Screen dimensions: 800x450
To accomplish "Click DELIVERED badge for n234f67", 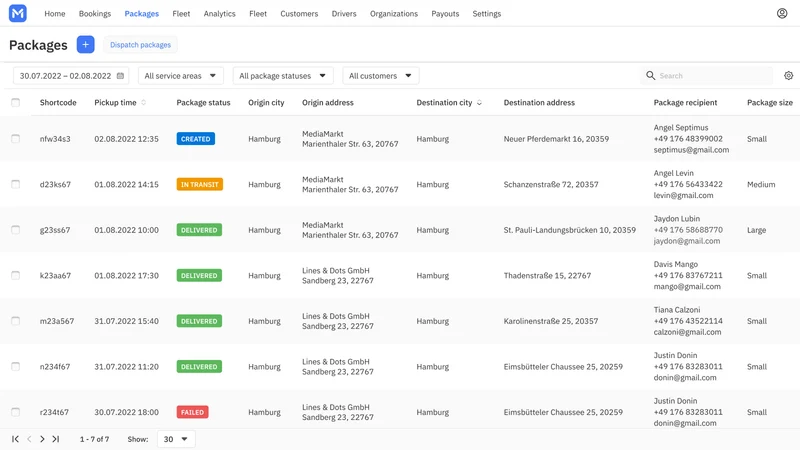I will click(x=199, y=367).
